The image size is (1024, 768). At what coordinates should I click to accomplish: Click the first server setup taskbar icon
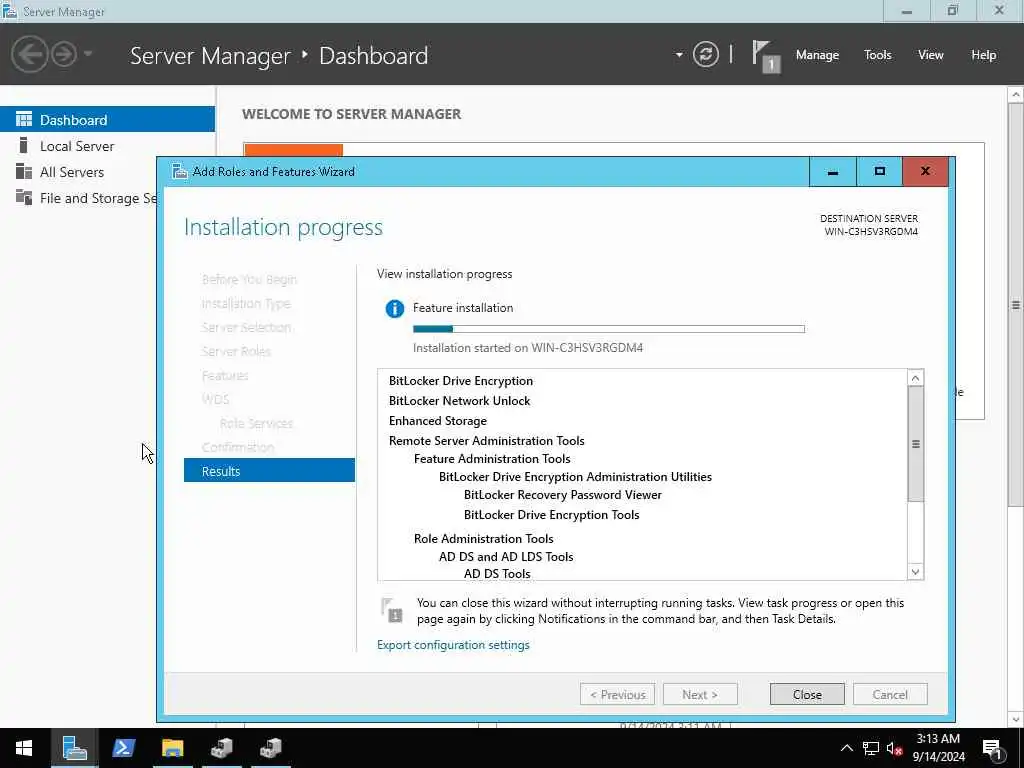click(221, 748)
